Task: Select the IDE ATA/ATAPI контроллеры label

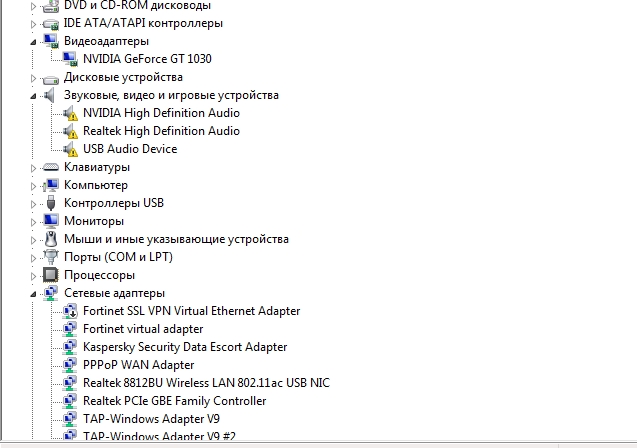Action: (x=143, y=23)
